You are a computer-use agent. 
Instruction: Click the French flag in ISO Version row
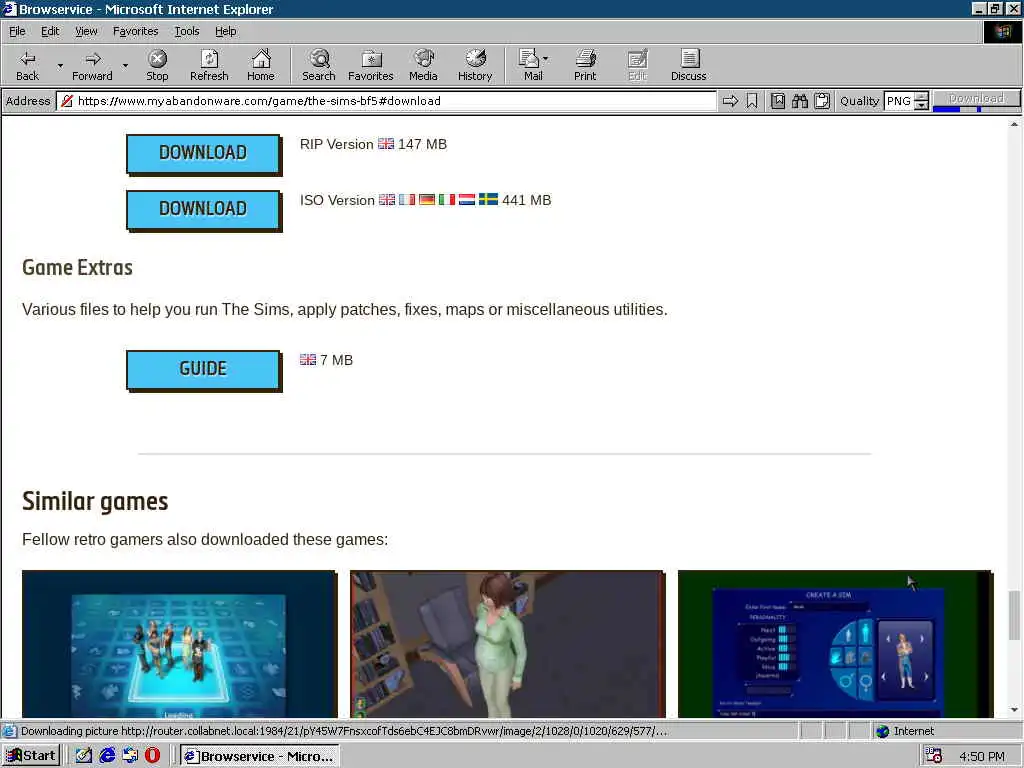(407, 199)
